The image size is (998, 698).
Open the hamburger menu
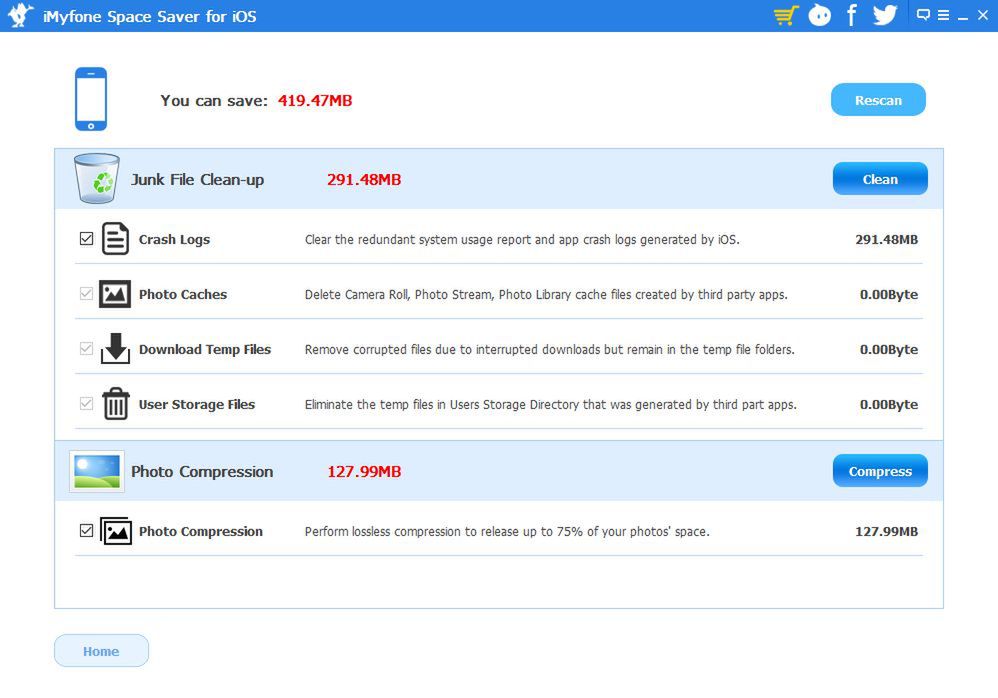click(946, 15)
